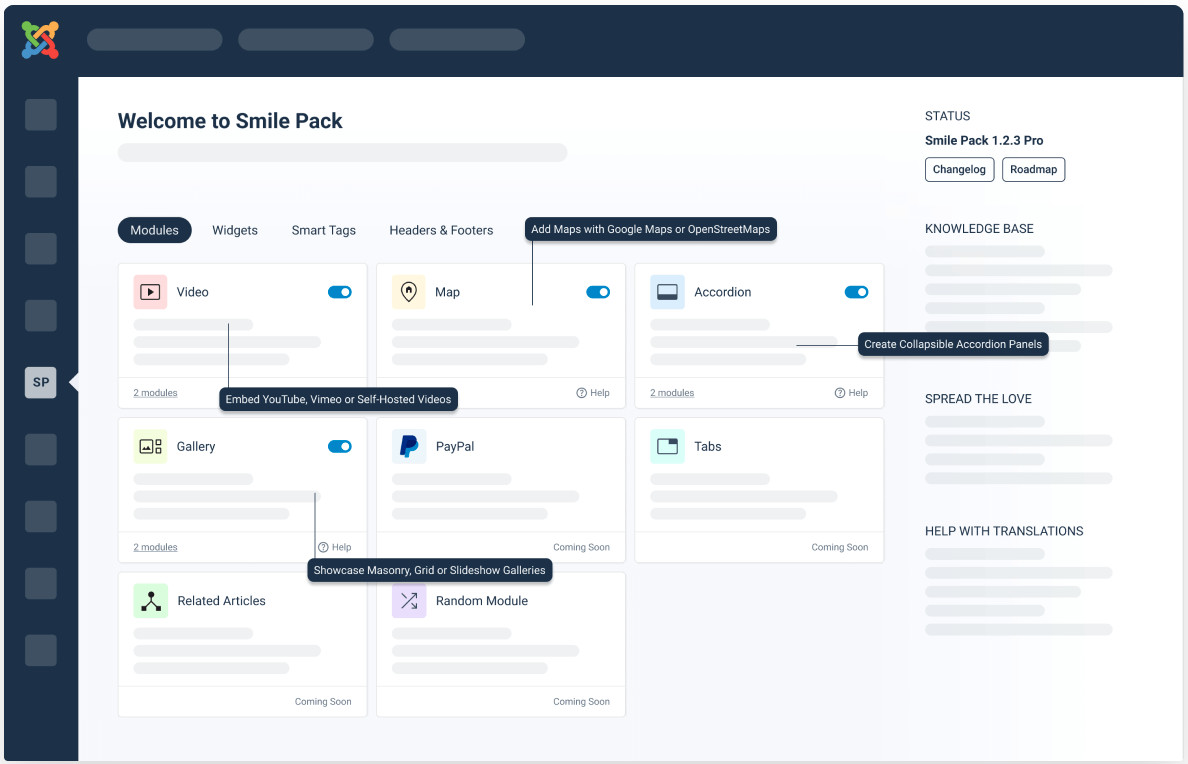The width and height of the screenshot is (1188, 764).
Task: Turn off the Map module toggle
Action: coord(598,292)
